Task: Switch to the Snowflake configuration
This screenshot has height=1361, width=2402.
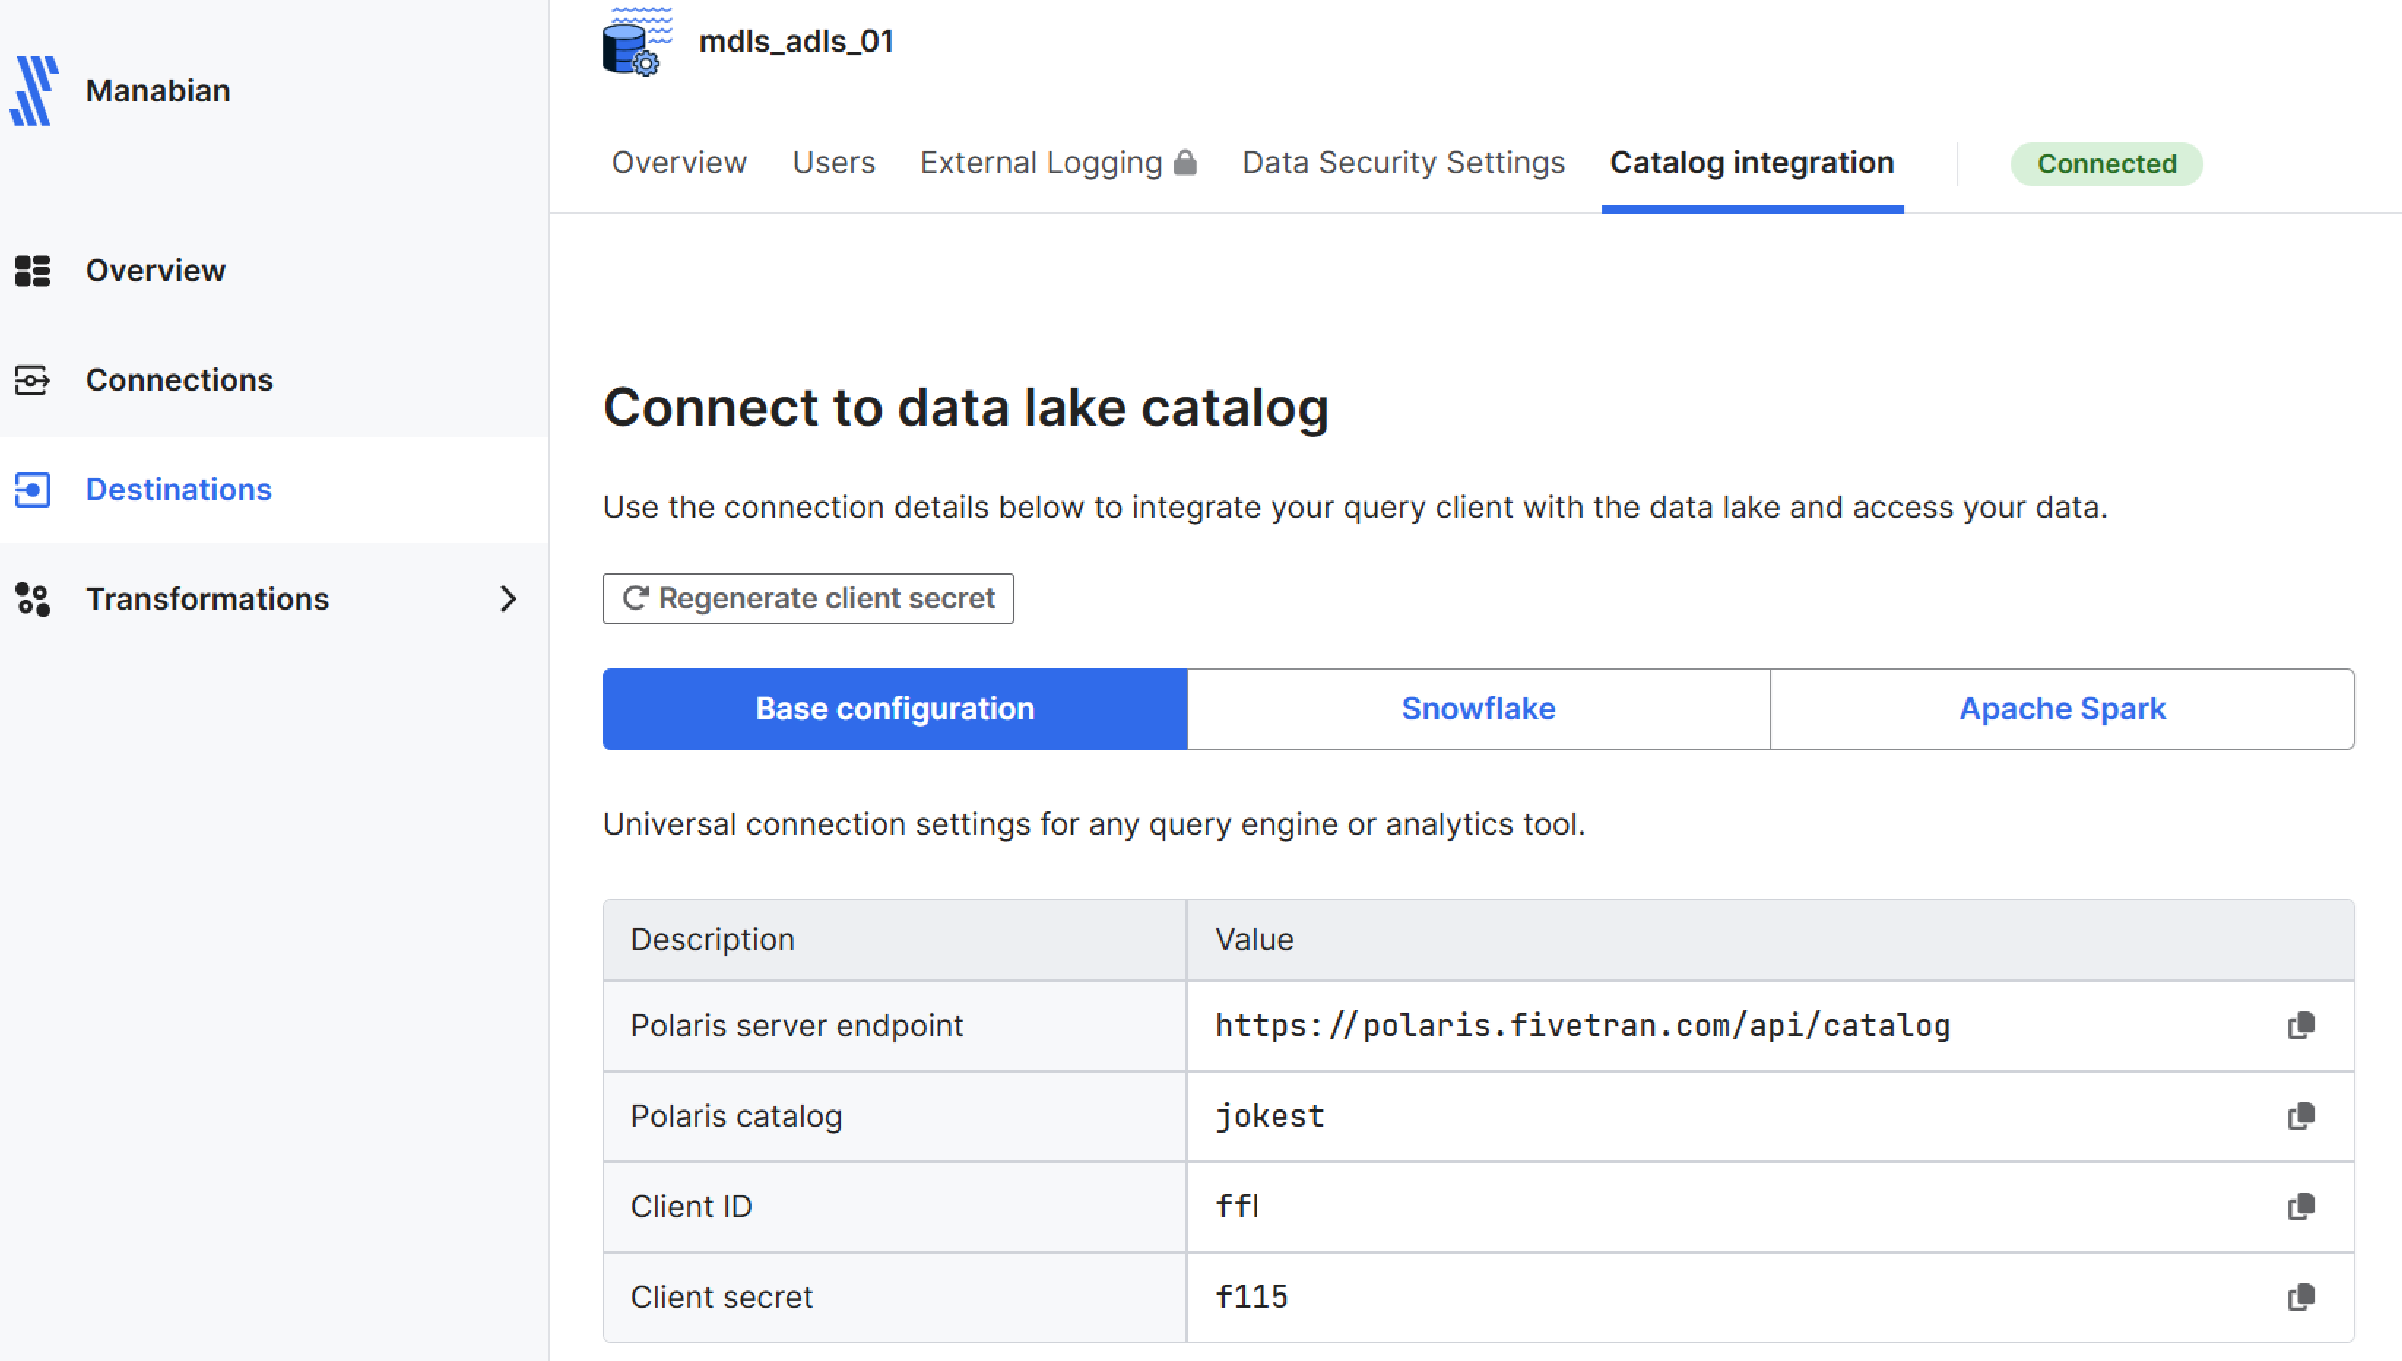Action: pos(1478,709)
